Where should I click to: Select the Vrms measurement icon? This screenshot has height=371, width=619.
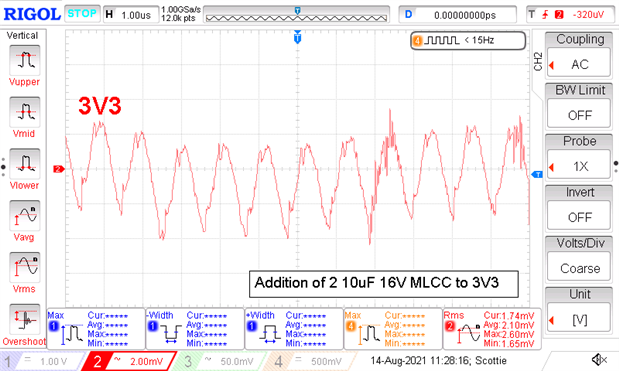coord(24,267)
